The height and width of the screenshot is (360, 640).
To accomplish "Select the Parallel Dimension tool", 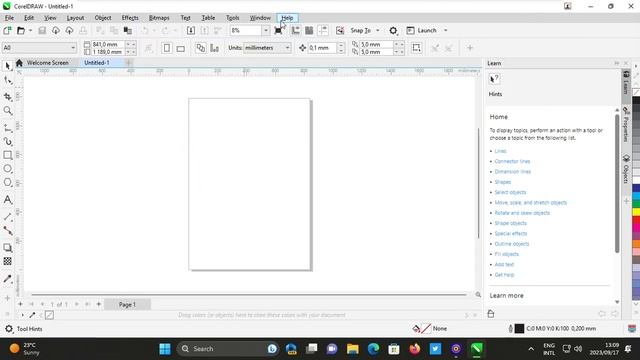I will (7, 217).
